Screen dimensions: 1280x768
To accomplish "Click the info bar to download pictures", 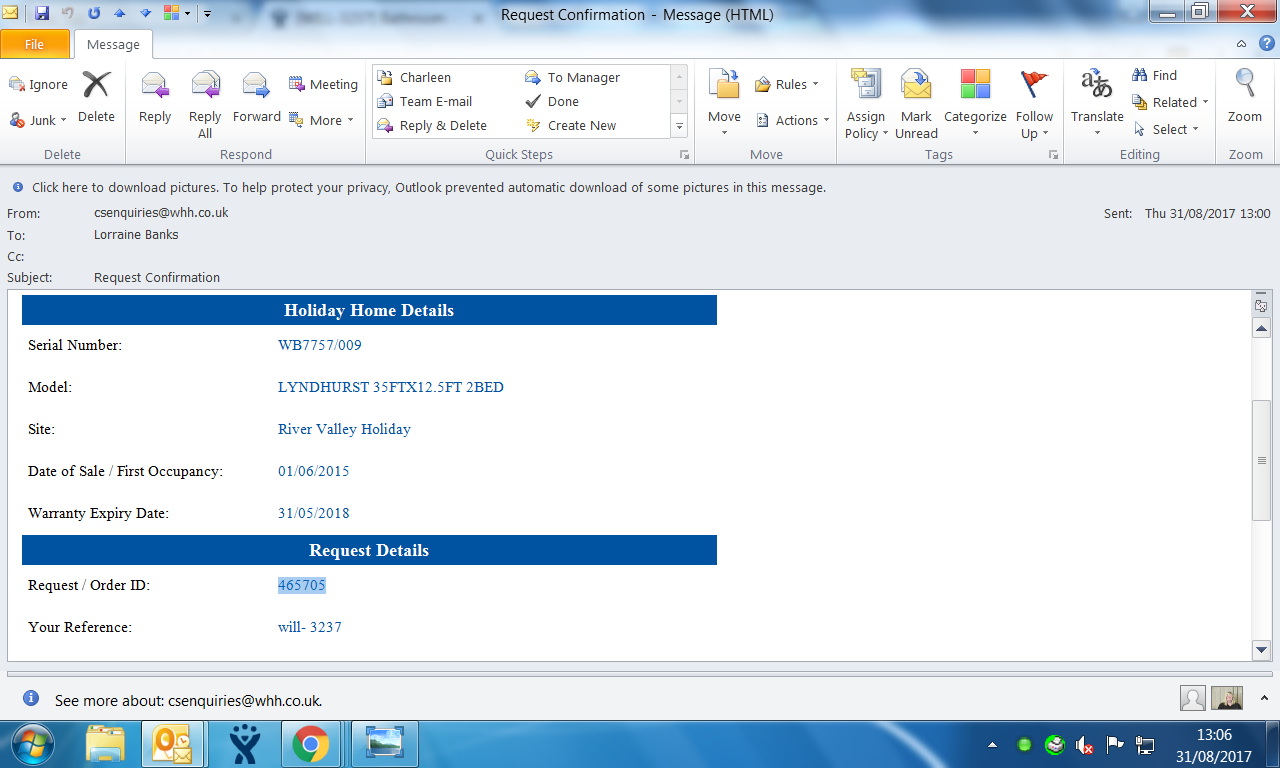I will 428,187.
